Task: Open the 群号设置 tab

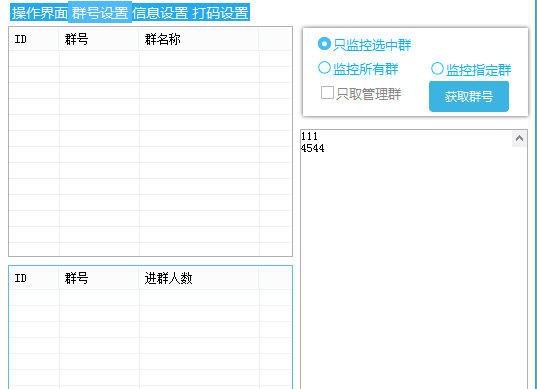Action: point(100,13)
